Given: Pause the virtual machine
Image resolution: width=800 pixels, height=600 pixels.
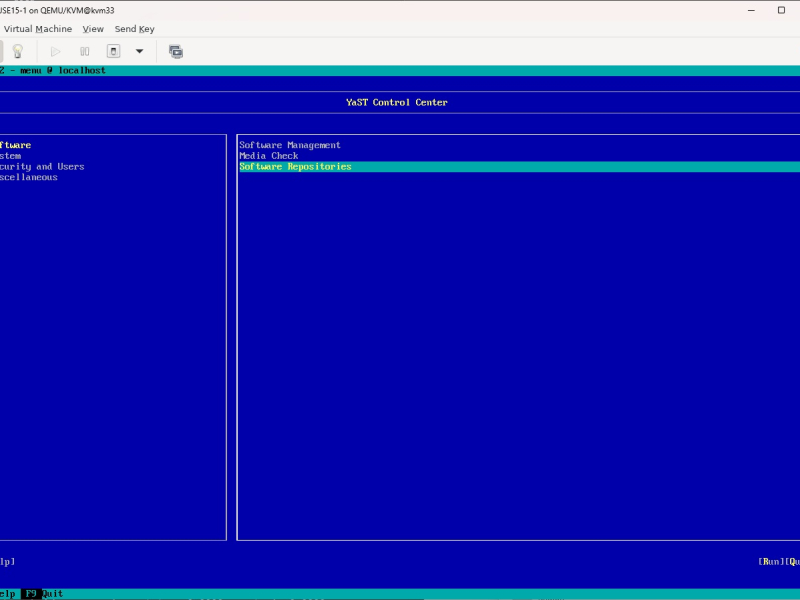Looking at the screenshot, I should (85, 52).
